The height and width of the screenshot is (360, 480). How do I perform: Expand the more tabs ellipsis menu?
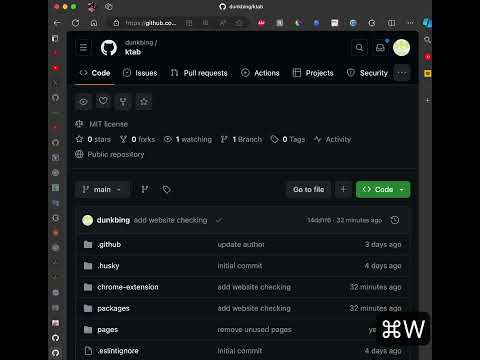click(402, 73)
